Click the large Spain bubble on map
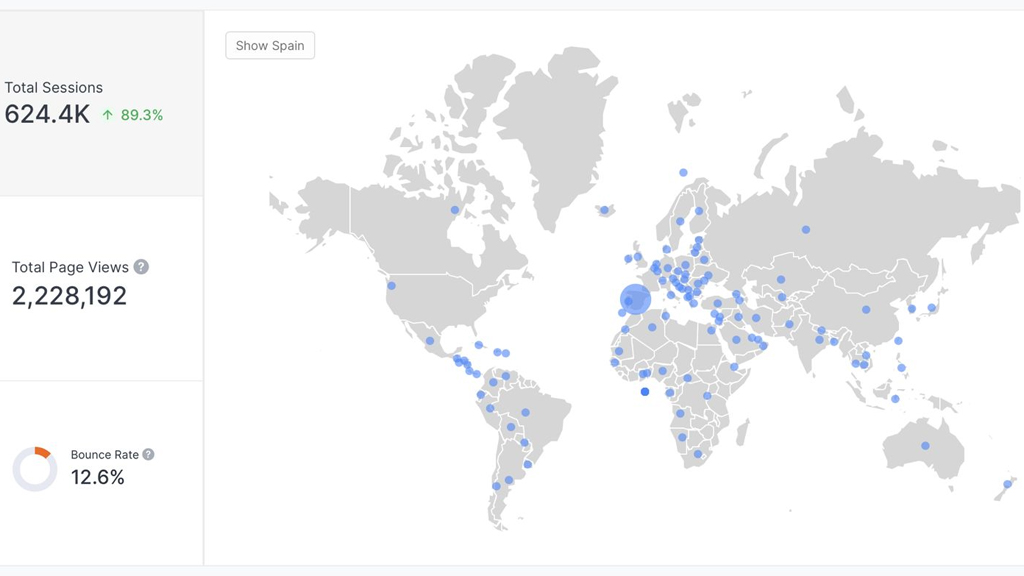The image size is (1024, 576). click(635, 299)
